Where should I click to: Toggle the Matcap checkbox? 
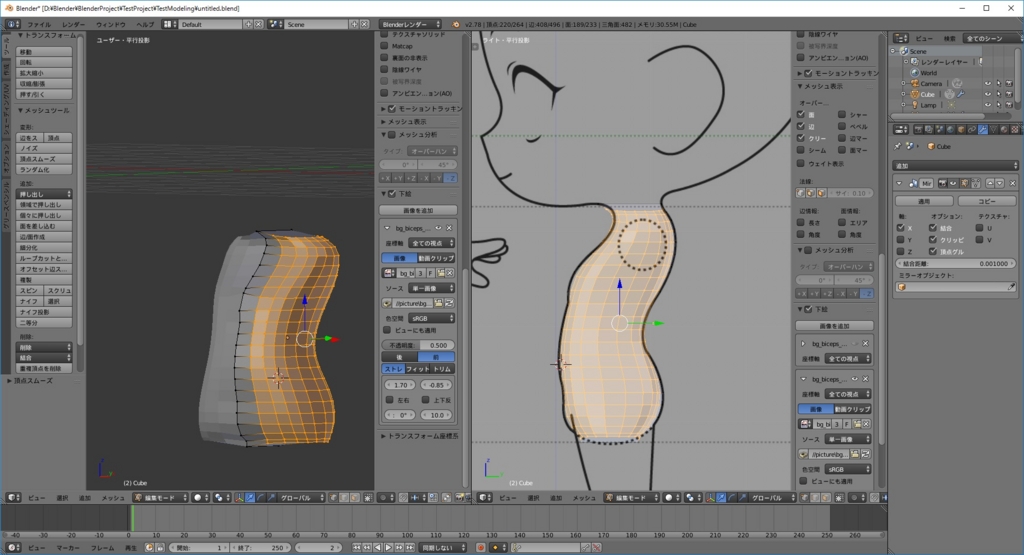385,46
